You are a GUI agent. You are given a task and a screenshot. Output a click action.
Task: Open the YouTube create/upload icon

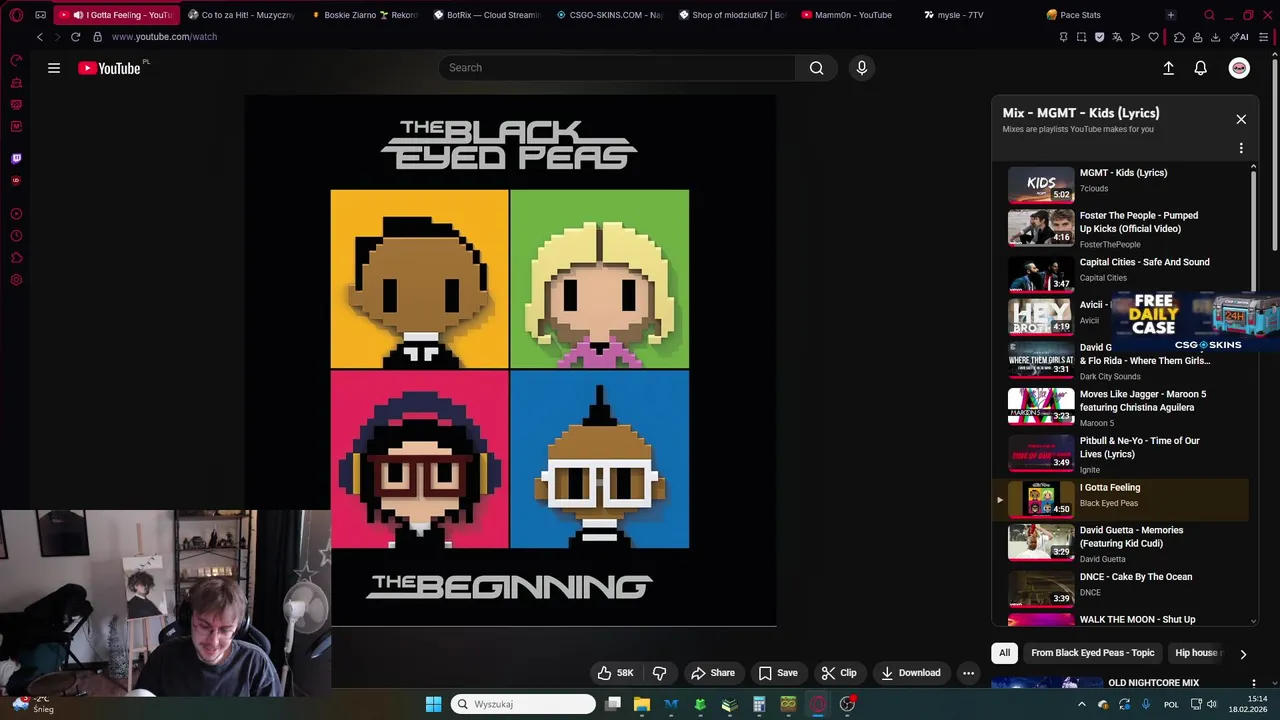[x=1168, y=68]
